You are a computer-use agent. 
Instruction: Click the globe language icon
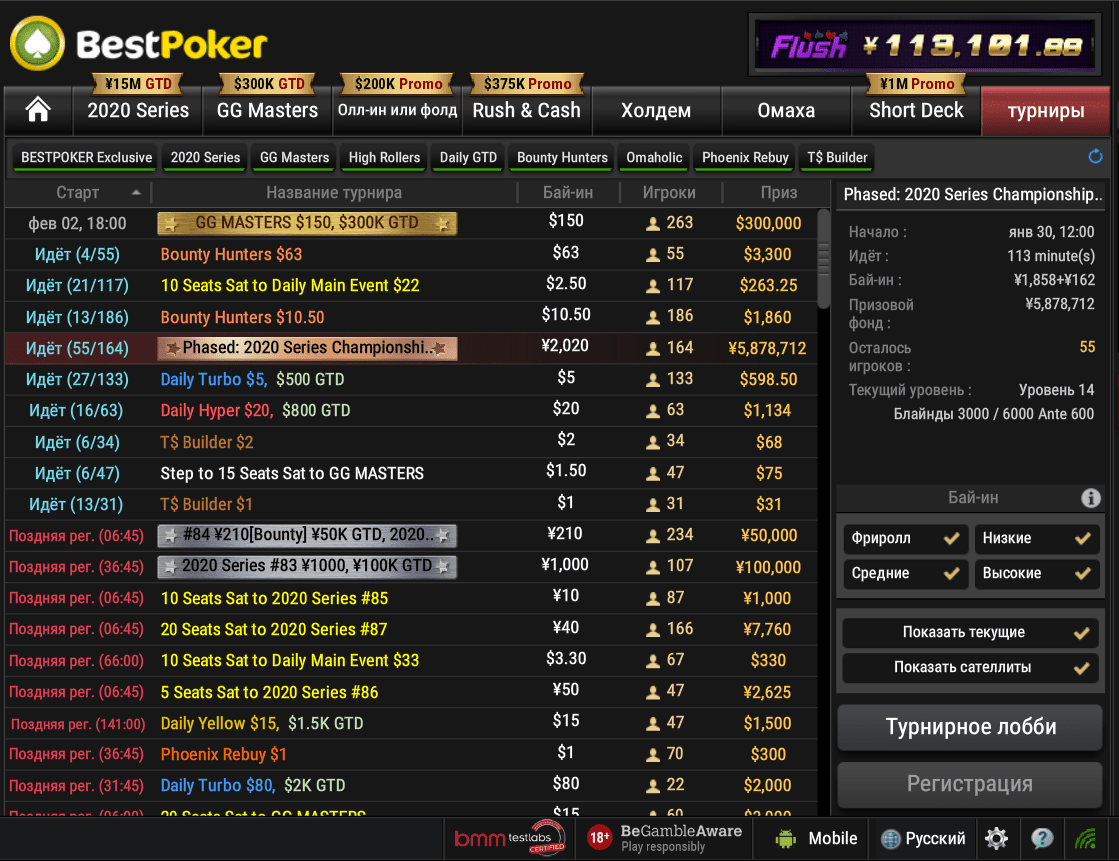coord(890,839)
